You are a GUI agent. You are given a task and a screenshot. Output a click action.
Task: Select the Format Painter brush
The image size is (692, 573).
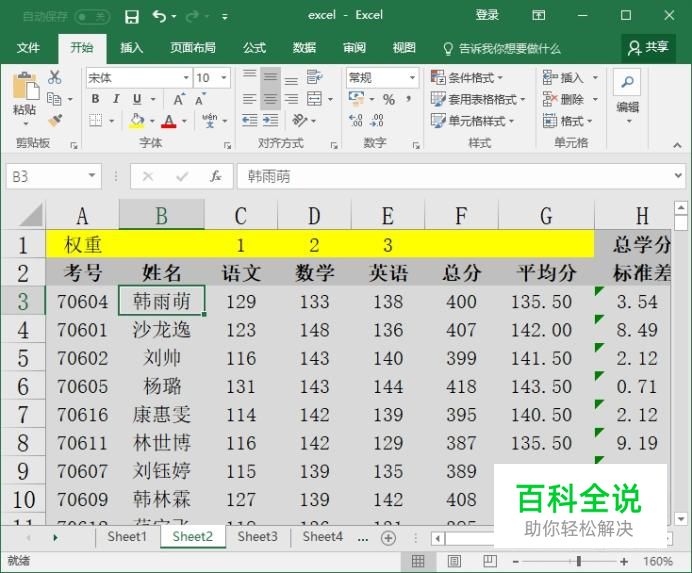pos(55,120)
